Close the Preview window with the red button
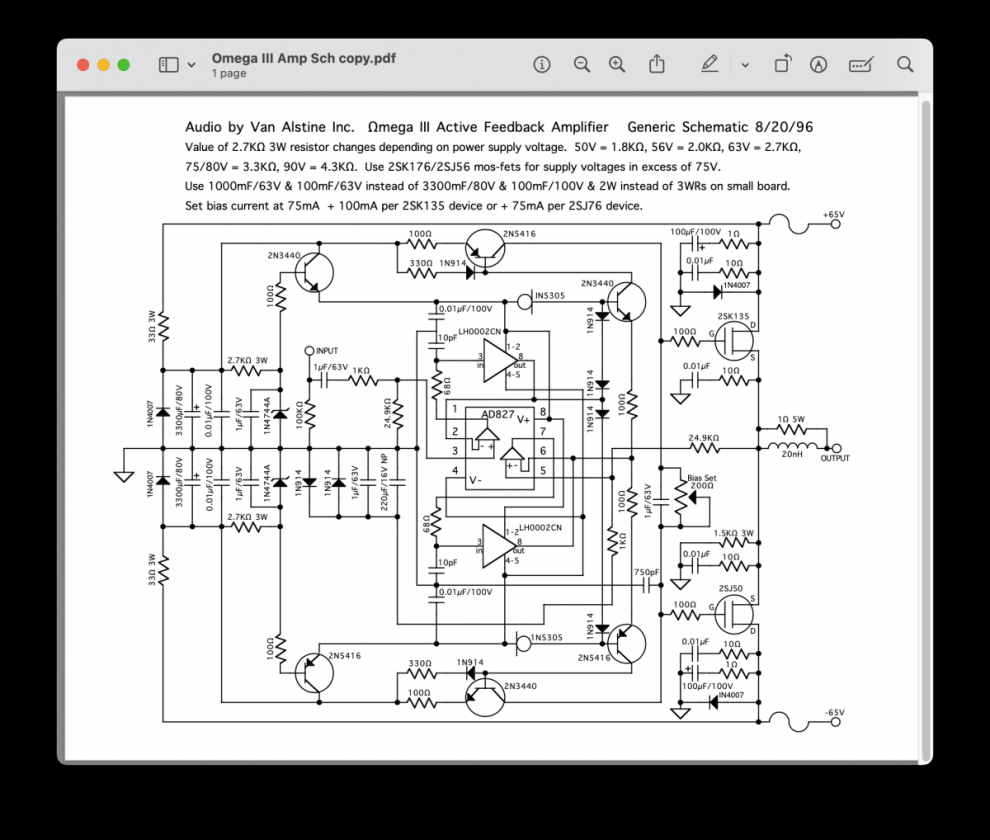The image size is (990, 840). tap(83, 64)
